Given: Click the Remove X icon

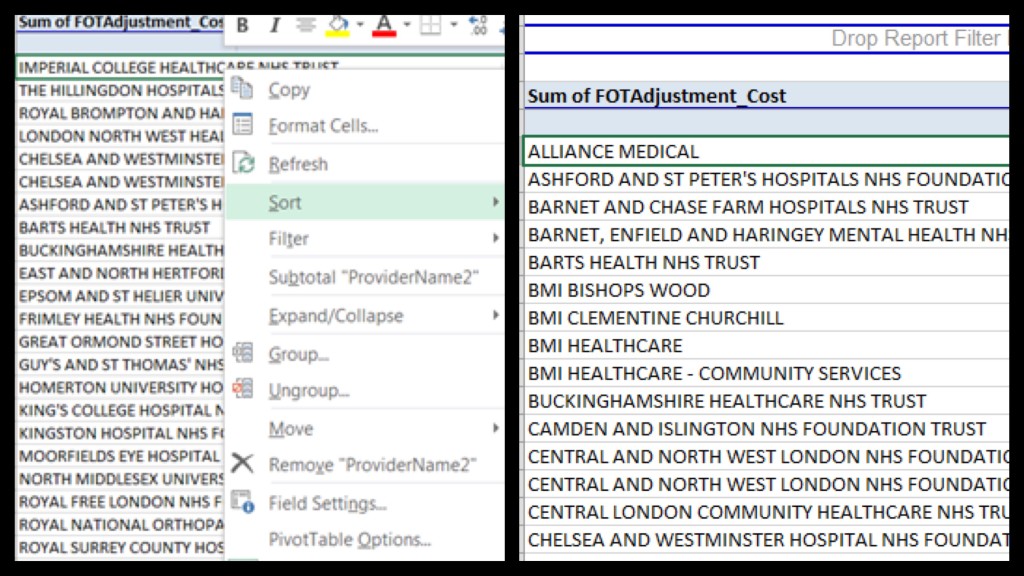Looking at the screenshot, I should tap(242, 463).
